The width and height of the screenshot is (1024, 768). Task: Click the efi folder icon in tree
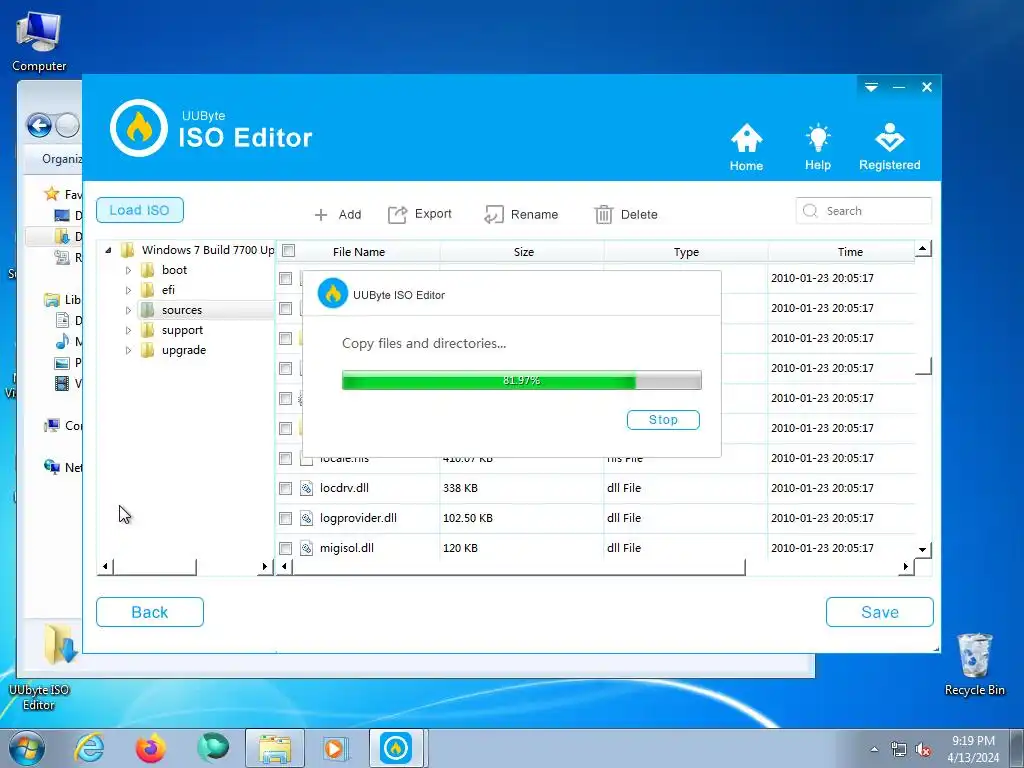(x=148, y=290)
